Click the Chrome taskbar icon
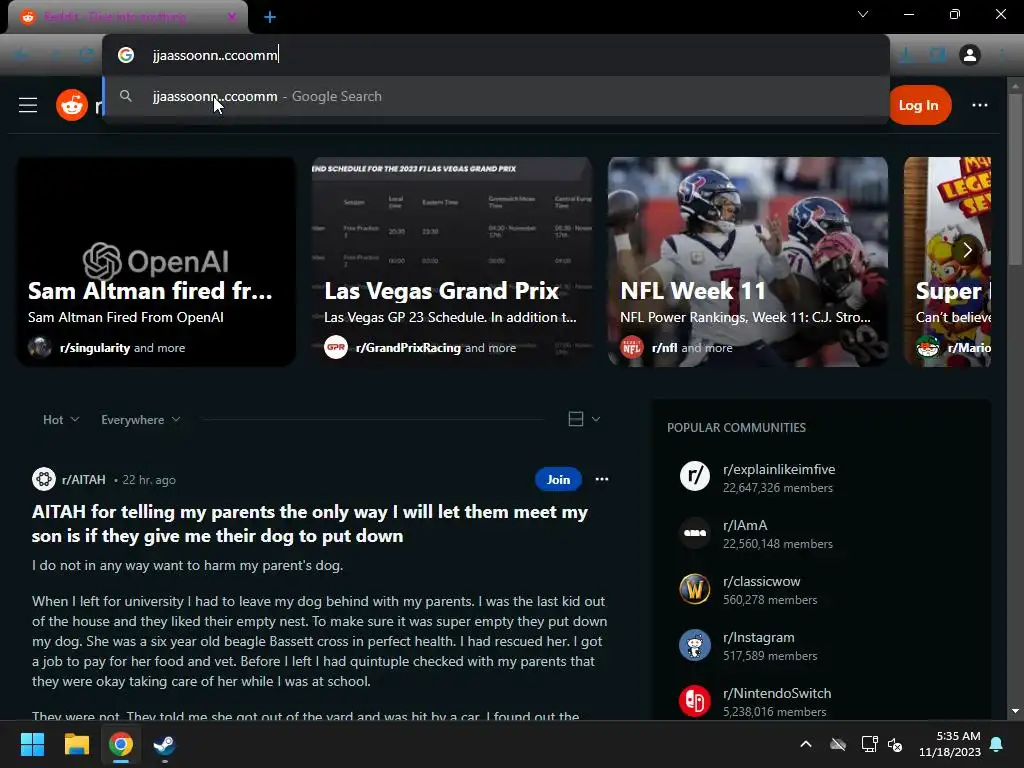 pyautogui.click(x=121, y=744)
